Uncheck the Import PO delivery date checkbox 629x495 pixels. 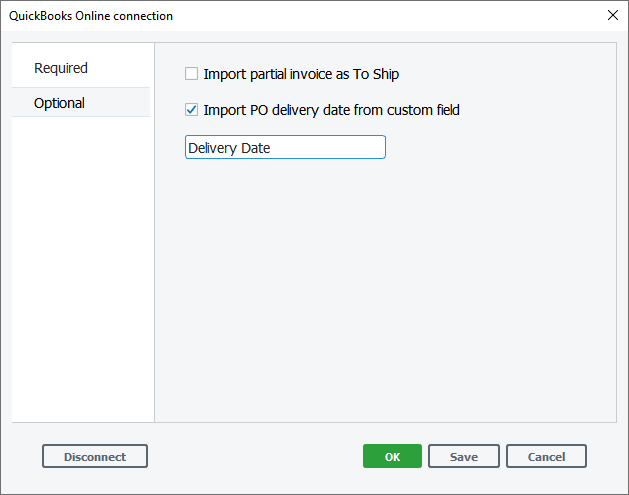[x=192, y=110]
